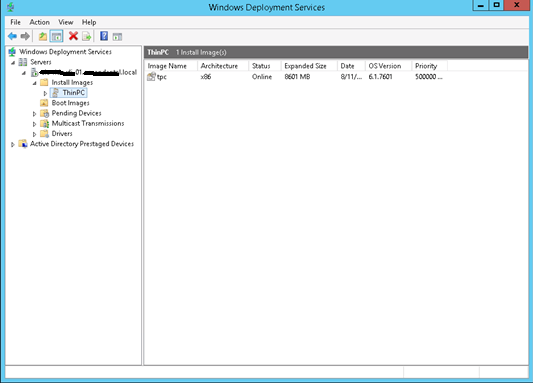Image resolution: width=533 pixels, height=383 pixels.
Task: Expand the Pending Devices node
Action: (x=34, y=114)
